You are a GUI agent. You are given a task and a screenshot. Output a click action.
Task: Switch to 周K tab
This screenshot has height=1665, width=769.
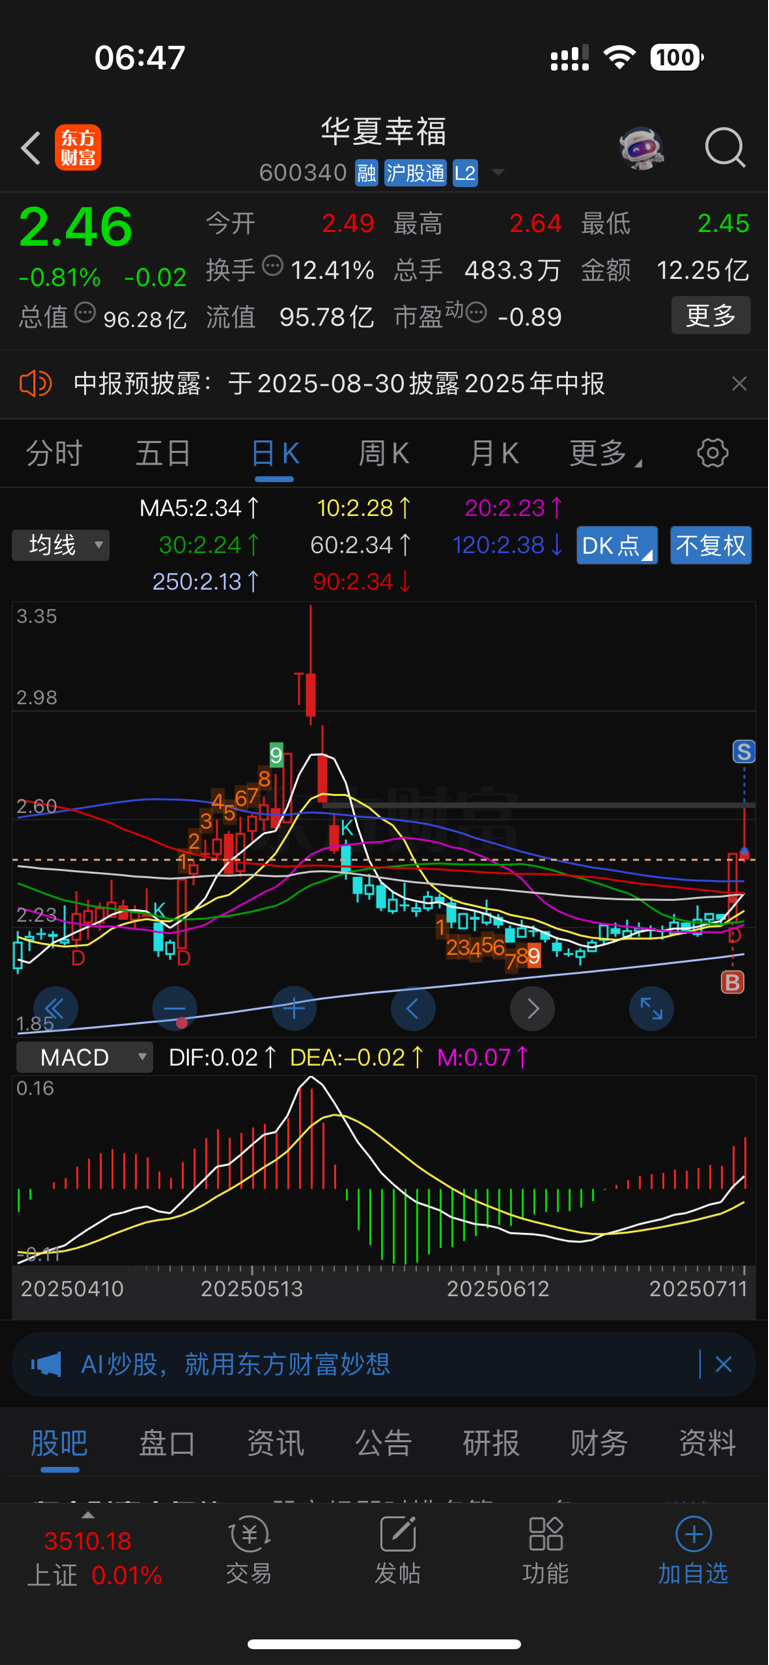384,454
